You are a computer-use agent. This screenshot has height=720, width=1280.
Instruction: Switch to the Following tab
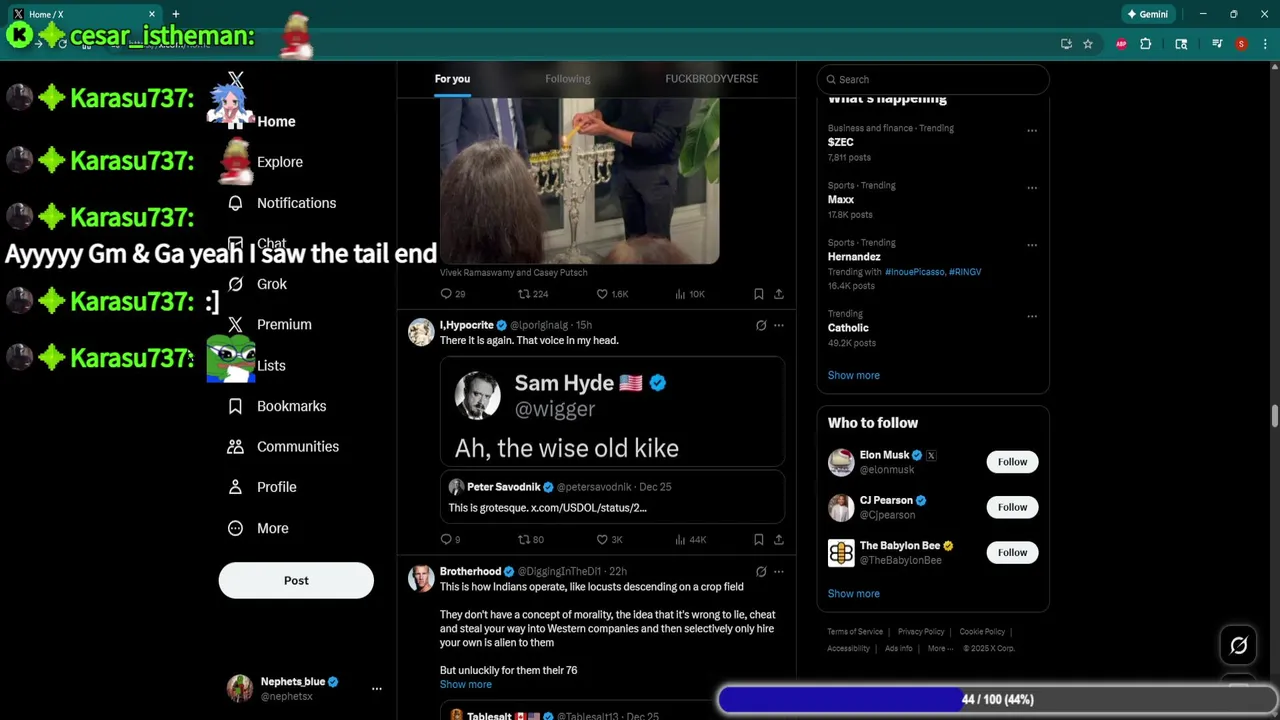[x=567, y=79]
